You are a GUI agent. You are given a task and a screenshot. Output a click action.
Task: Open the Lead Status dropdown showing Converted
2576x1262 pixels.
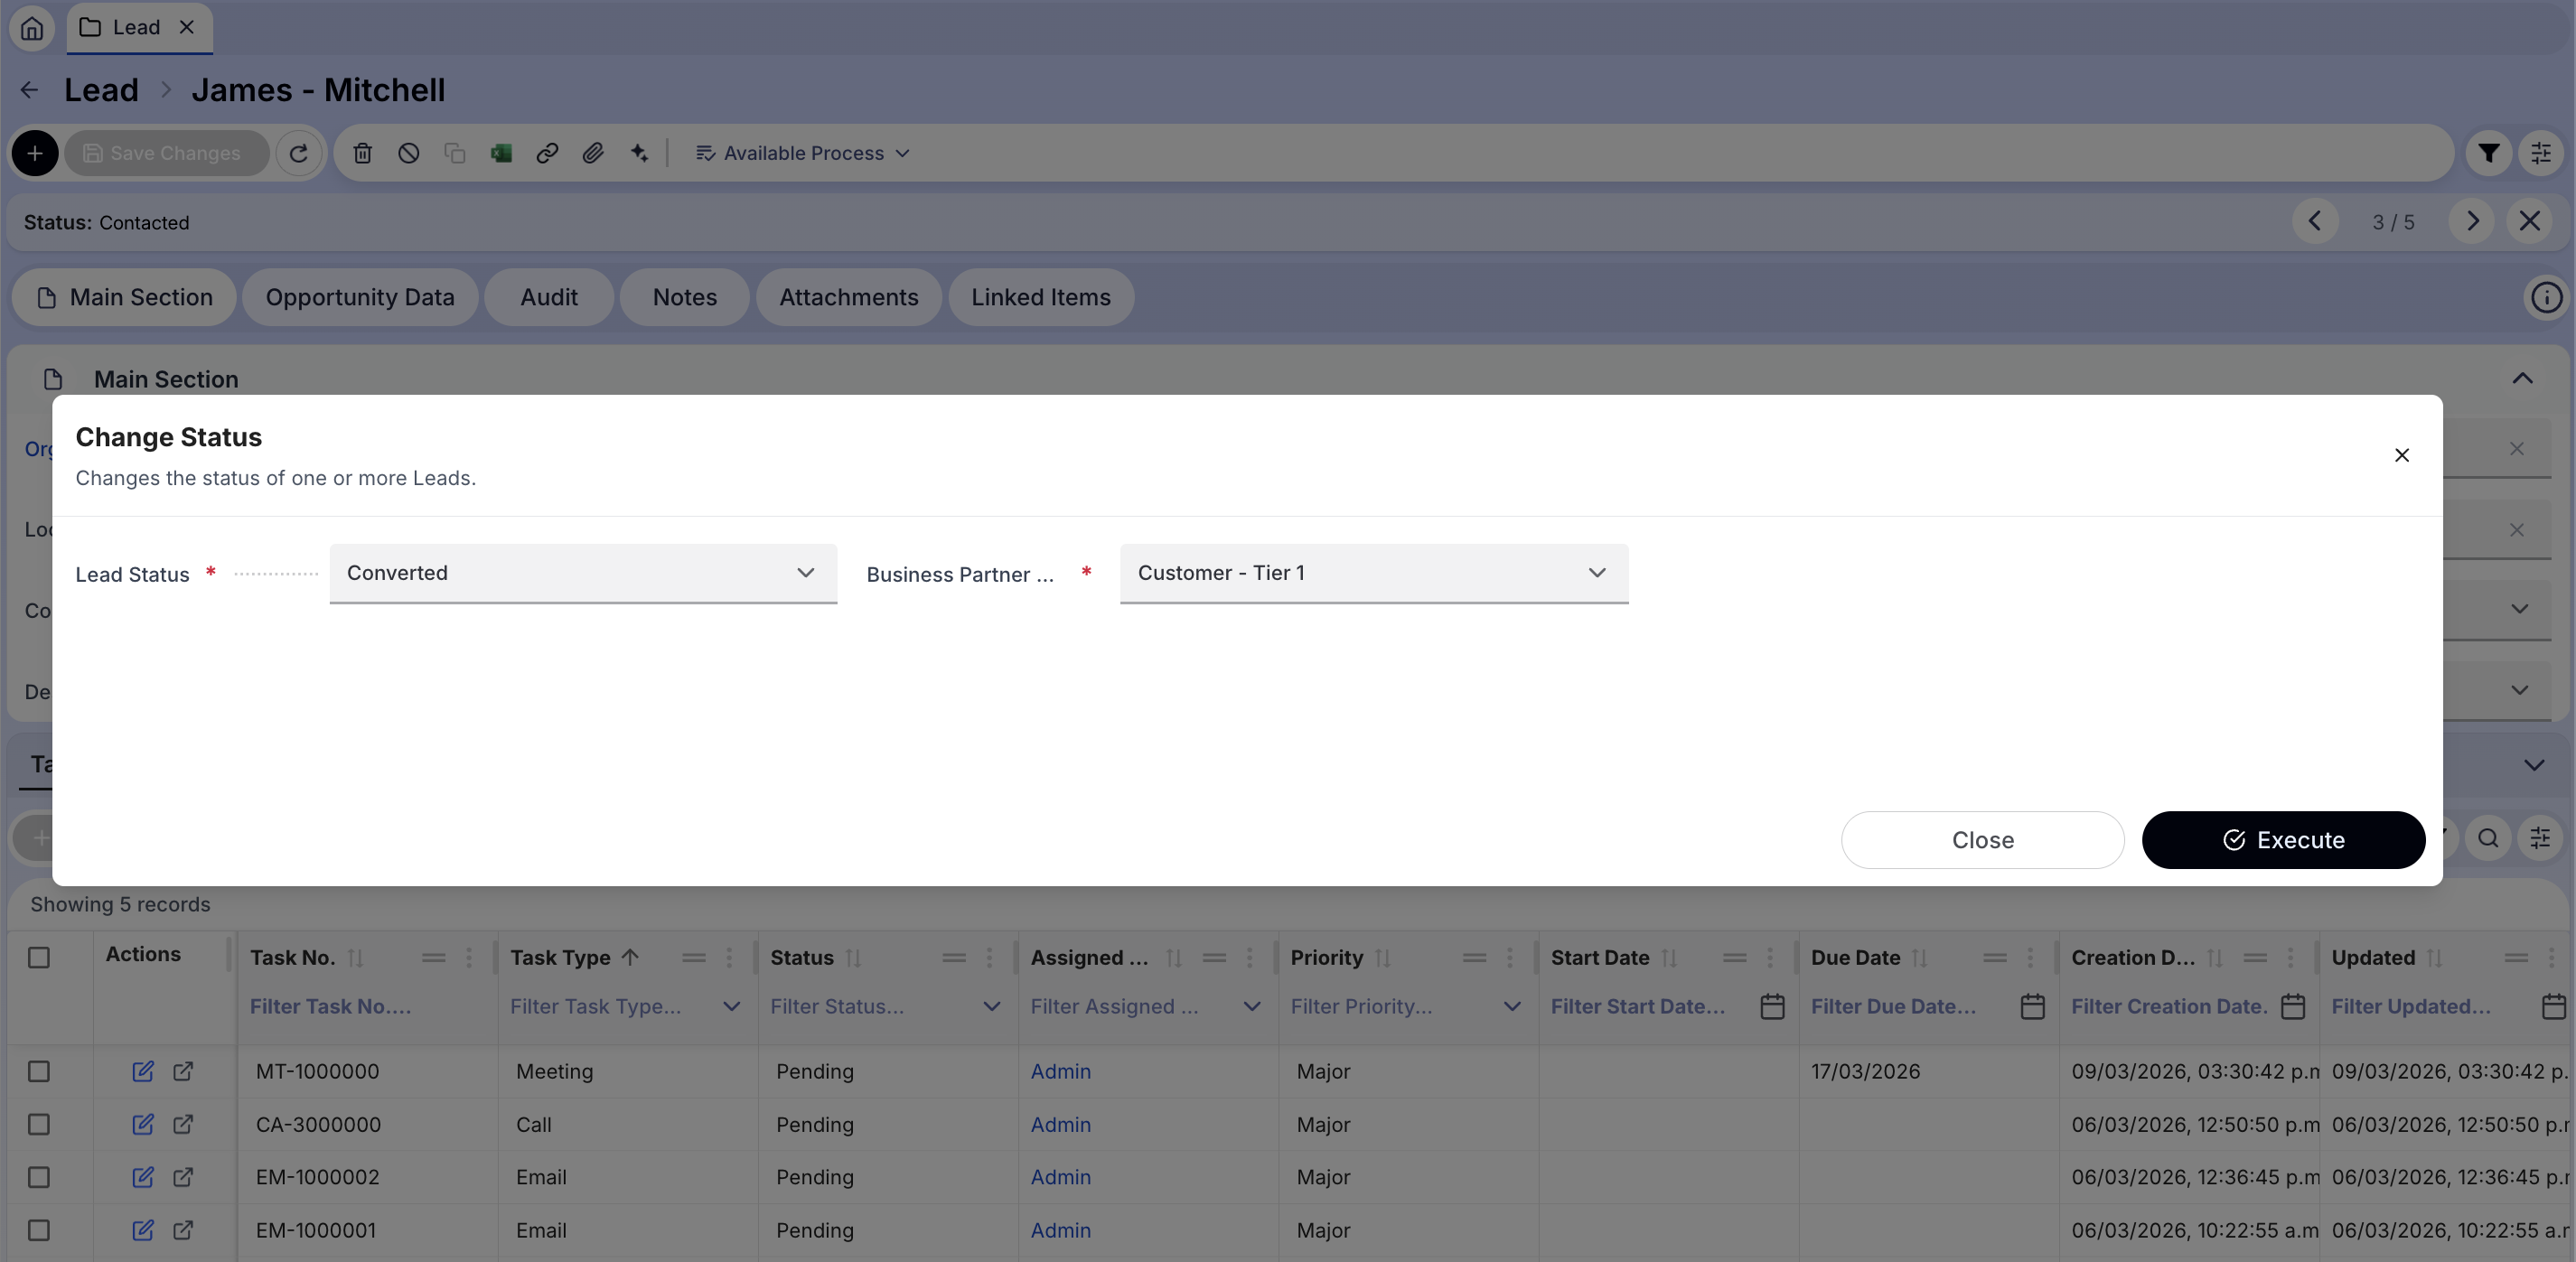tap(582, 573)
